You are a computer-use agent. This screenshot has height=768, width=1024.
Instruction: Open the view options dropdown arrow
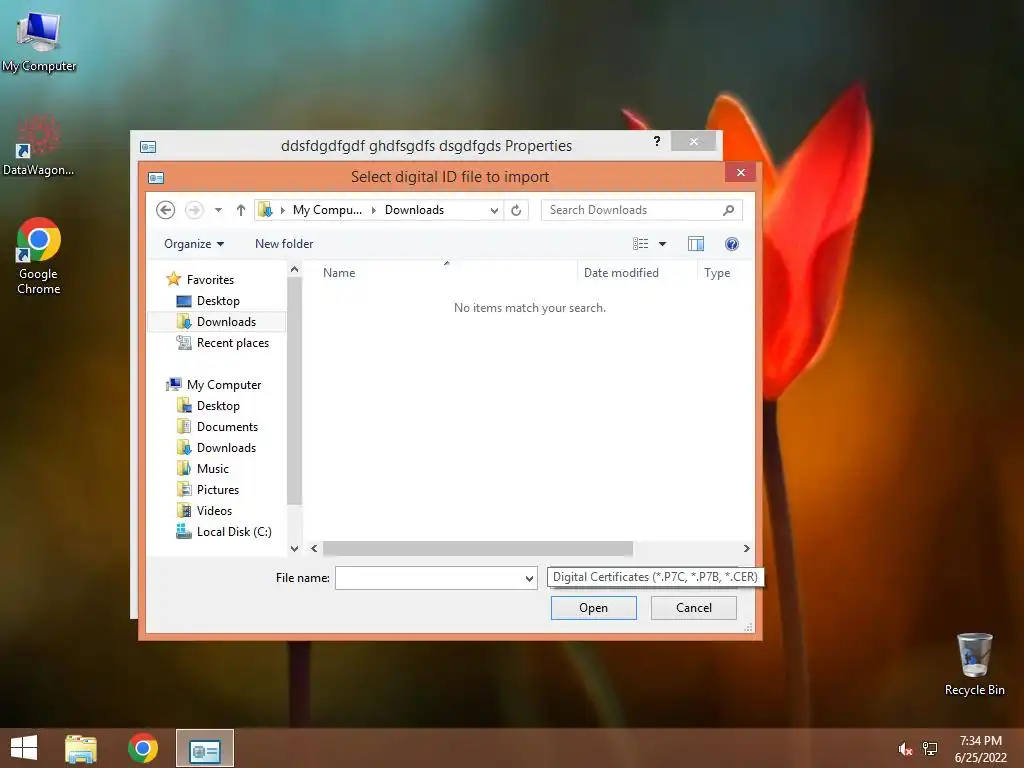click(x=662, y=244)
